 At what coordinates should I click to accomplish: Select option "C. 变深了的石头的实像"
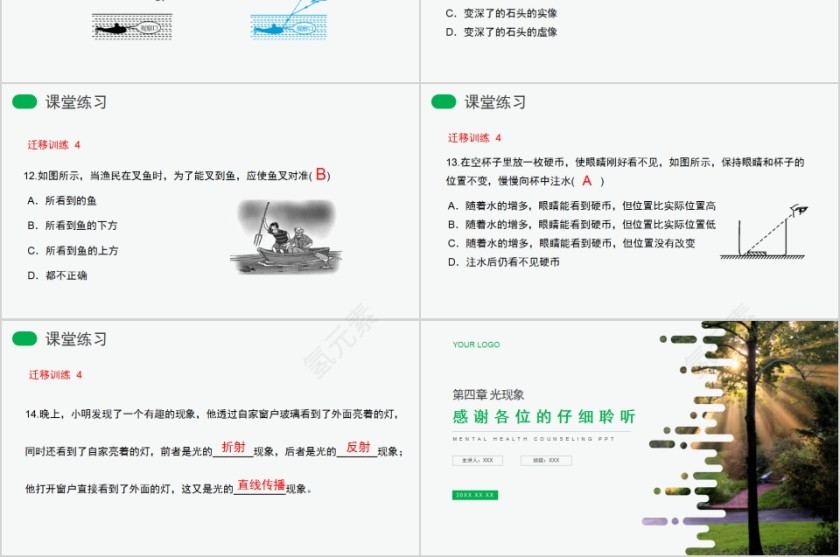[501, 13]
